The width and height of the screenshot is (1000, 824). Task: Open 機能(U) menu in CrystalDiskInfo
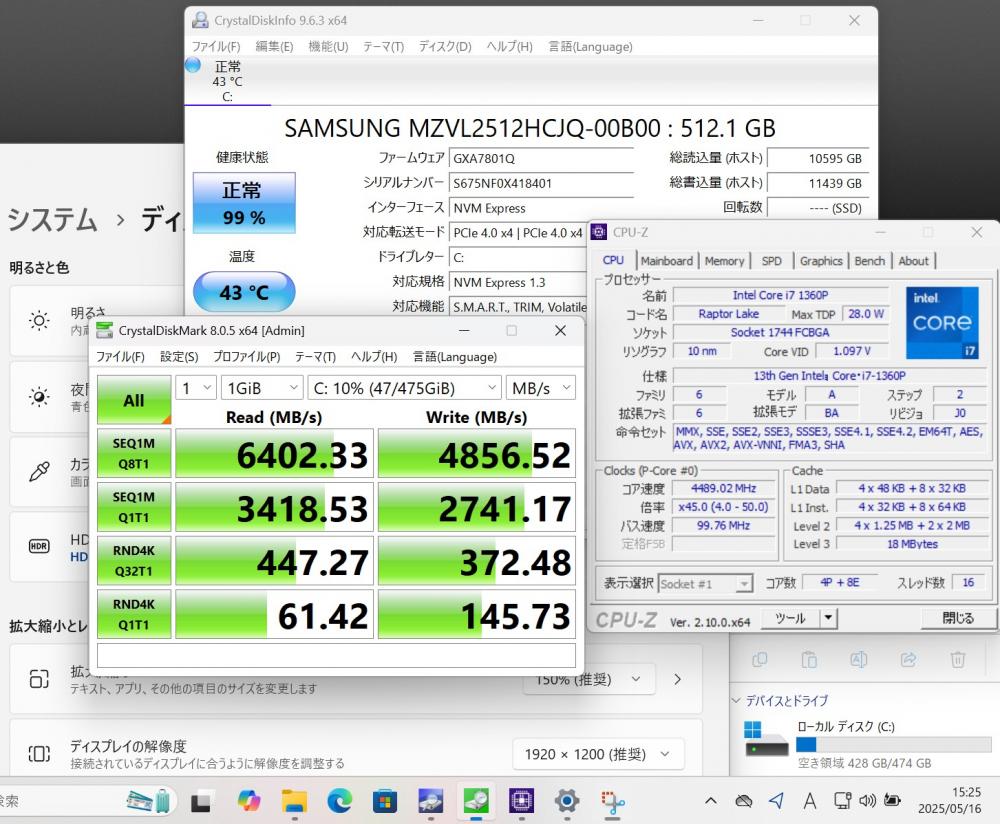click(328, 47)
